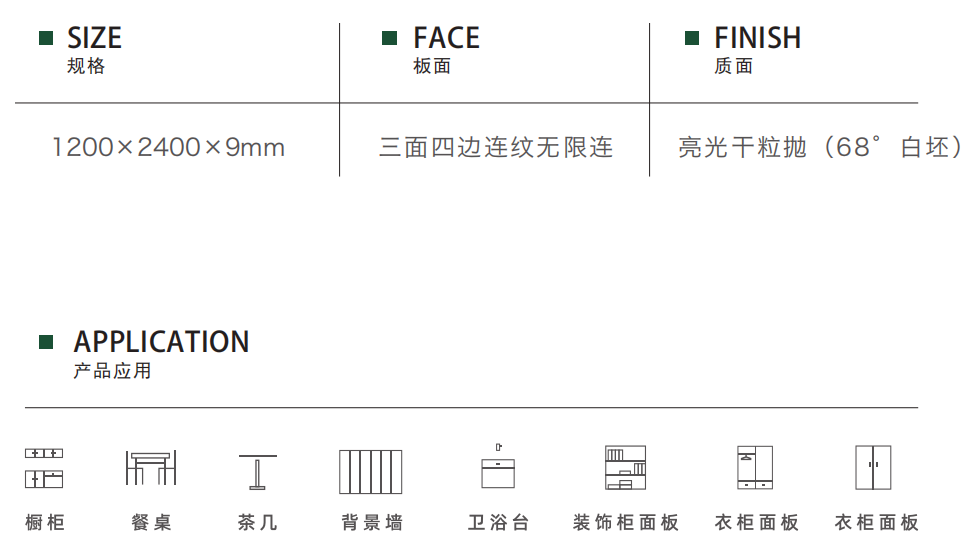Click the kitchen cabinet (橱柜) icon
The height and width of the screenshot is (556, 979).
click(44, 468)
